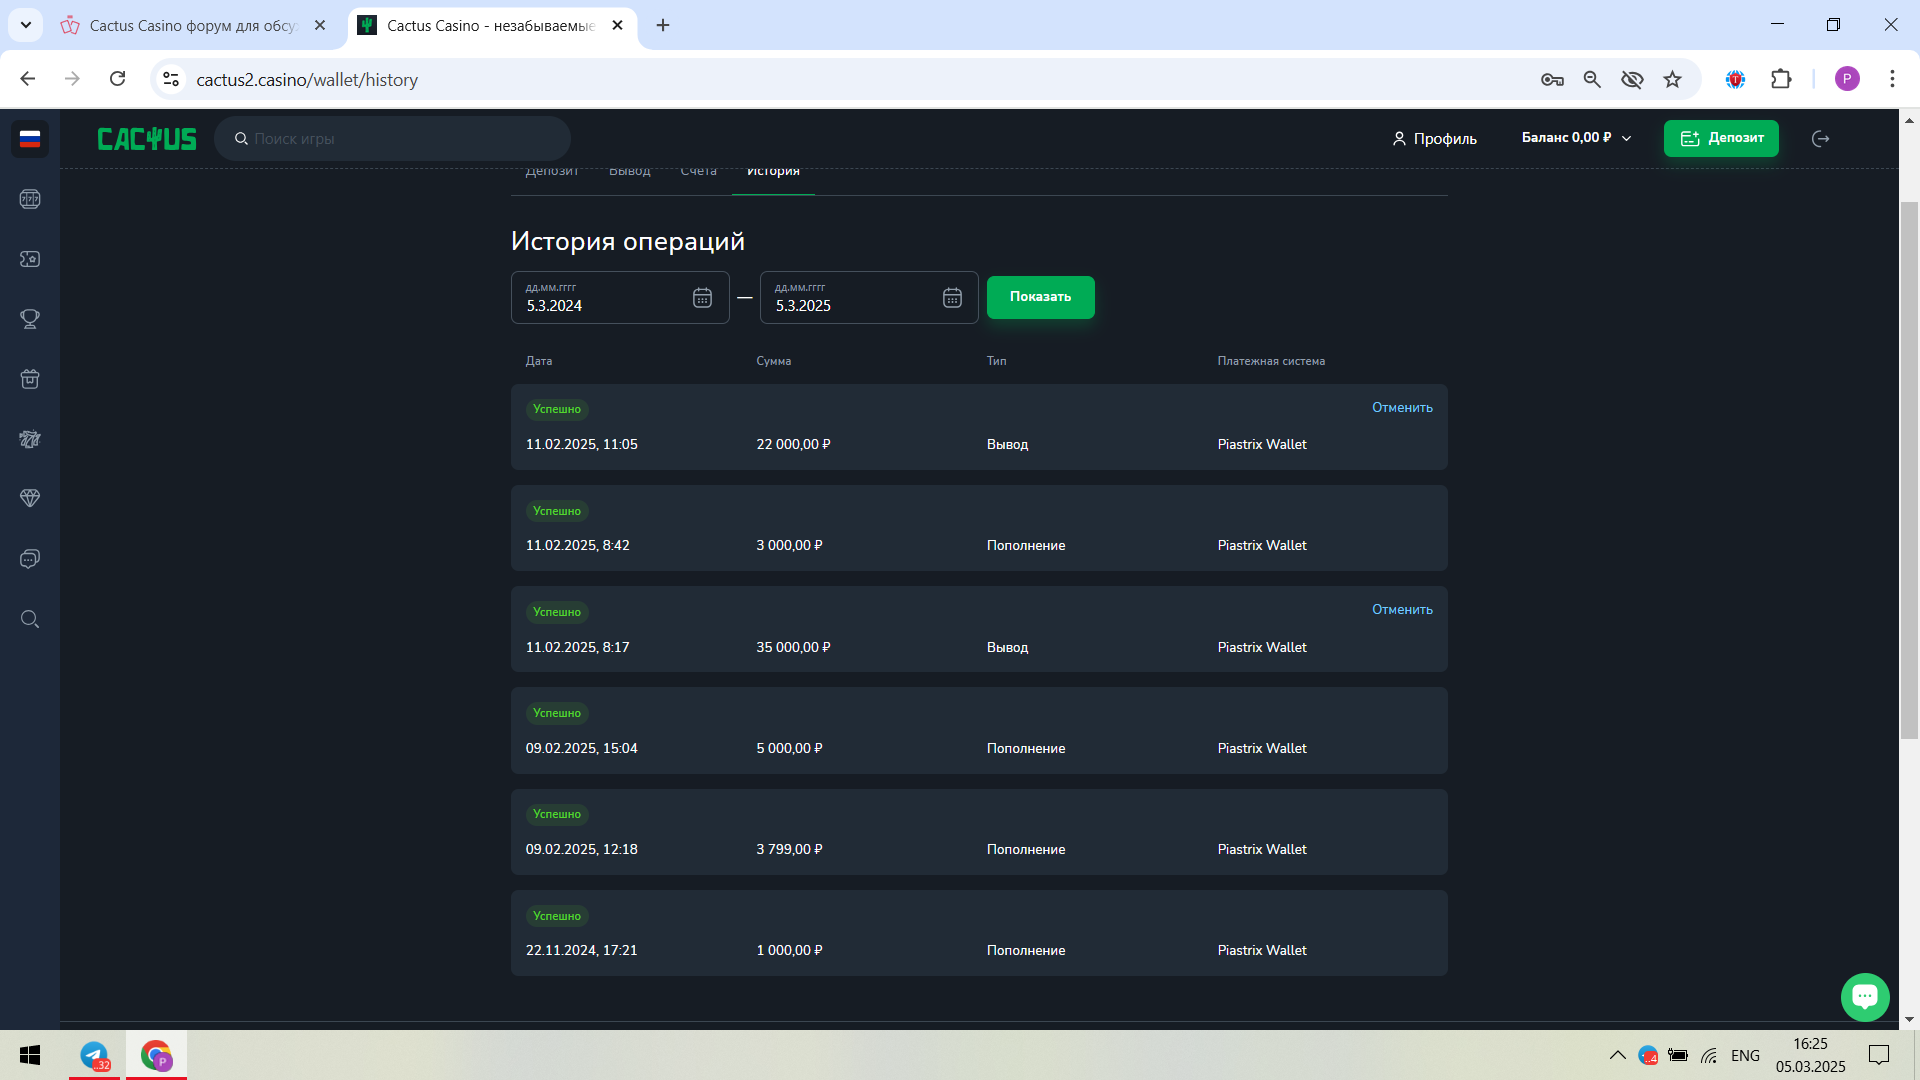The image size is (1920, 1080).
Task: Open the diamond VIP sidebar icon
Action: pyautogui.click(x=30, y=498)
